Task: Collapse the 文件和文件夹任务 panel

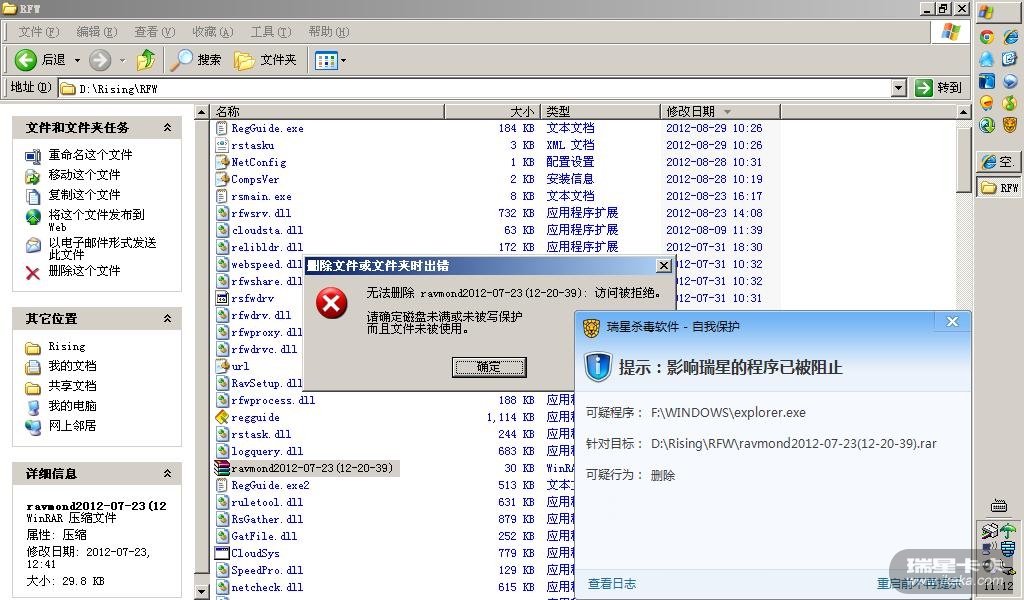Action: click(x=167, y=127)
